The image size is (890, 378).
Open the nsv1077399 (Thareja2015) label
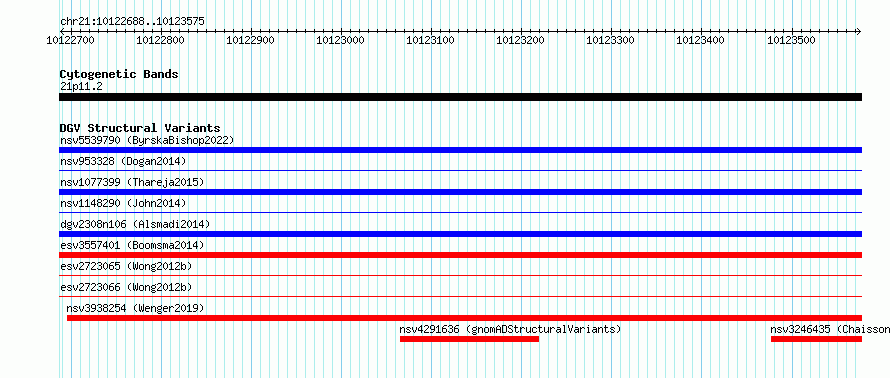coord(132,182)
